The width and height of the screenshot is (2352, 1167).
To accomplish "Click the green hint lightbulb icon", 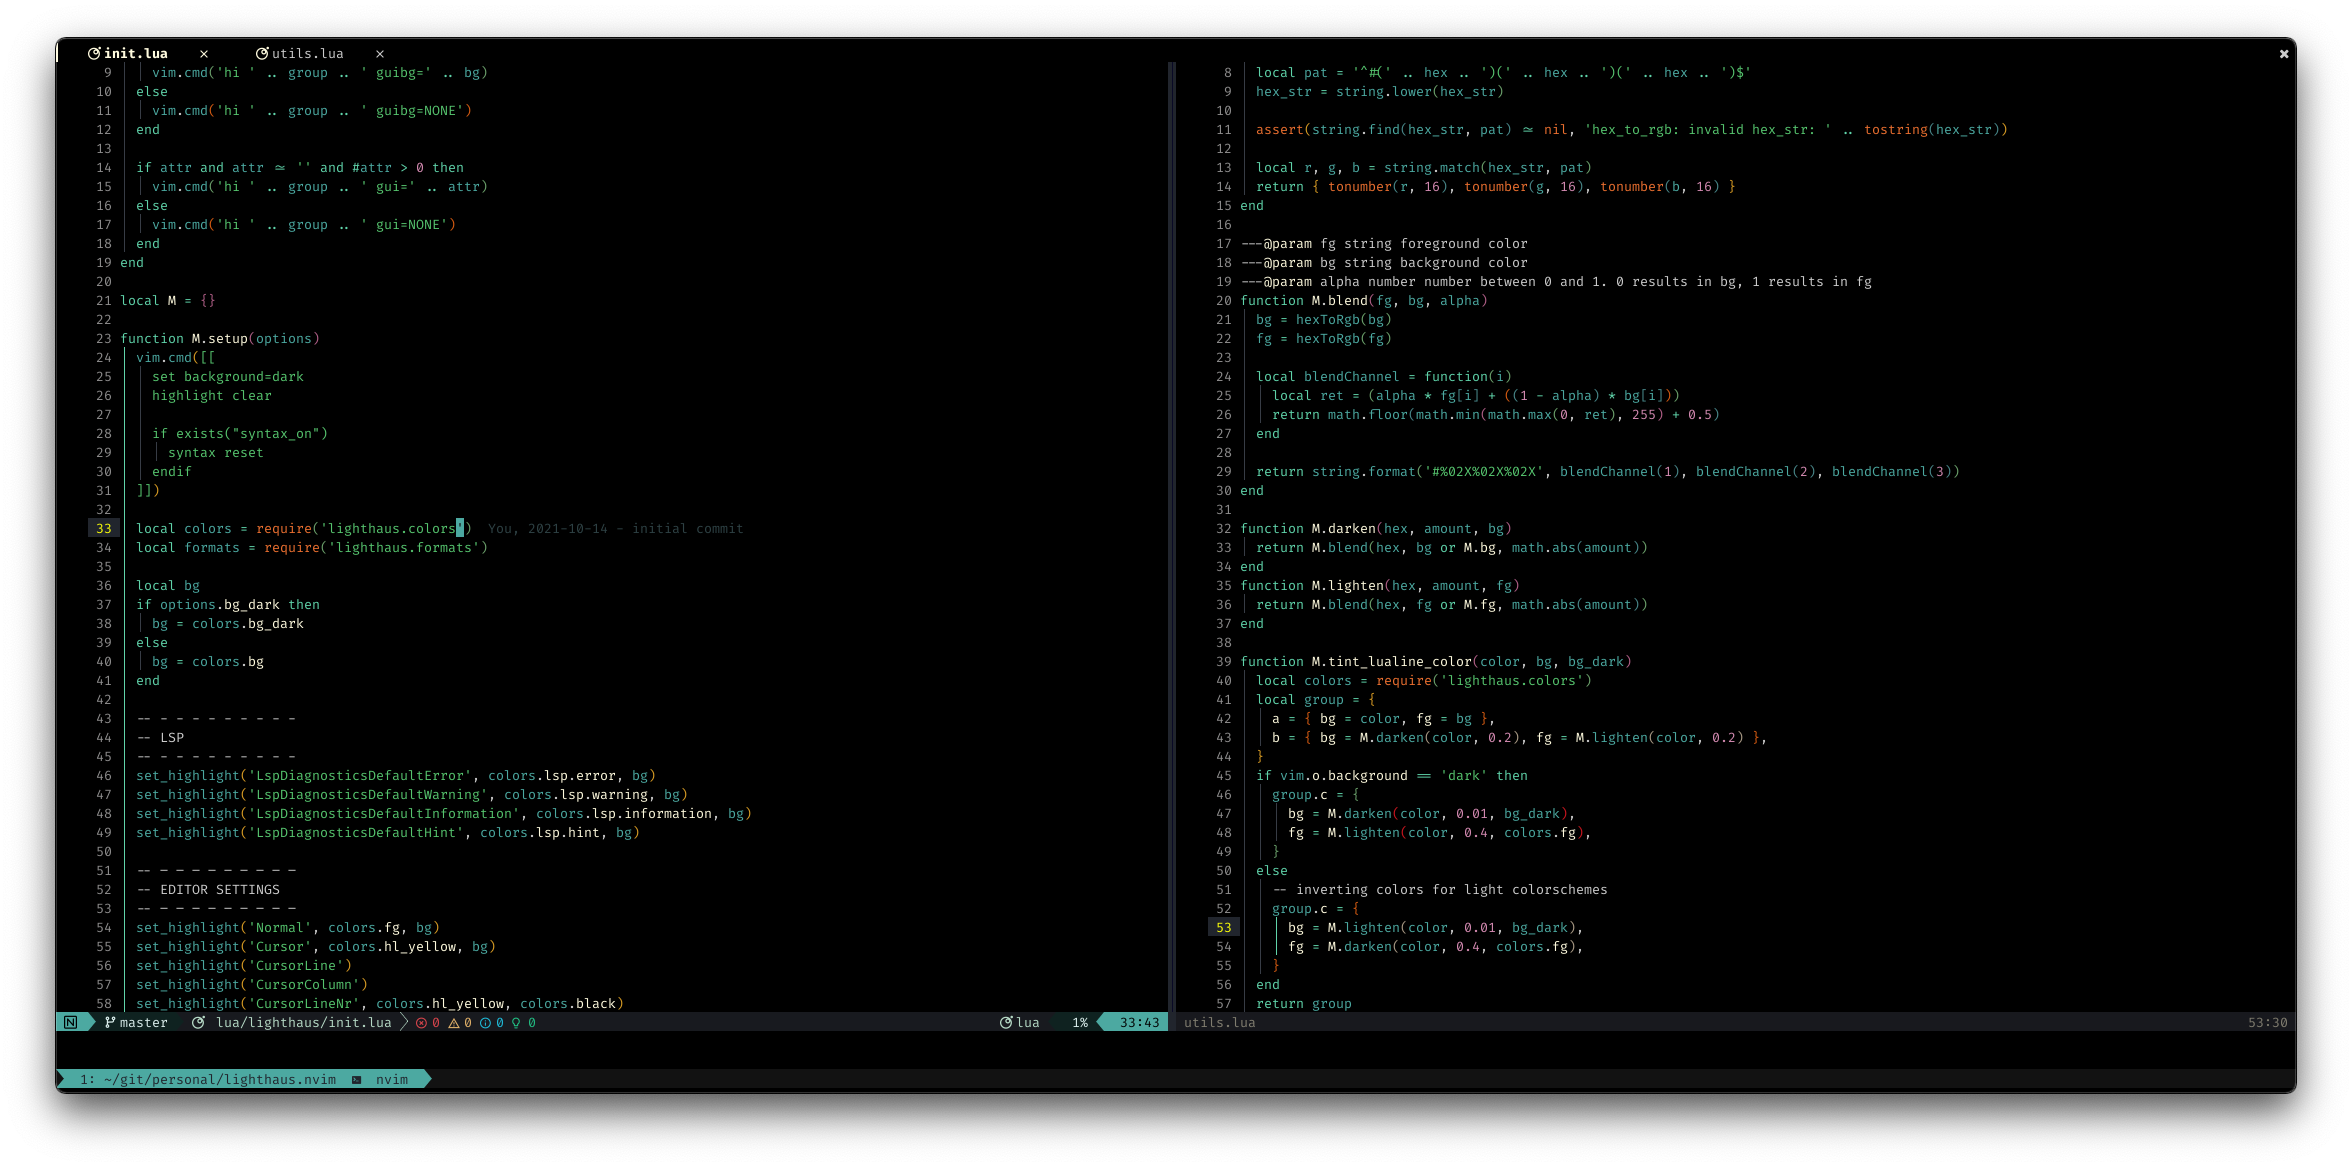I will (516, 1022).
